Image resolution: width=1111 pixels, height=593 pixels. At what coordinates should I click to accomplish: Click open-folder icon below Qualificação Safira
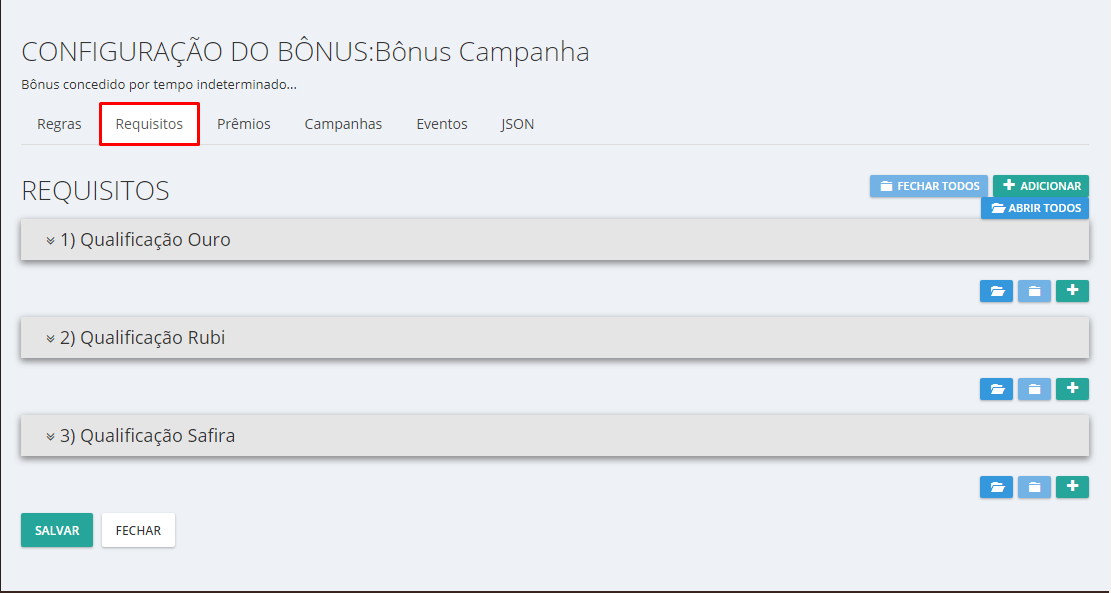pos(996,487)
